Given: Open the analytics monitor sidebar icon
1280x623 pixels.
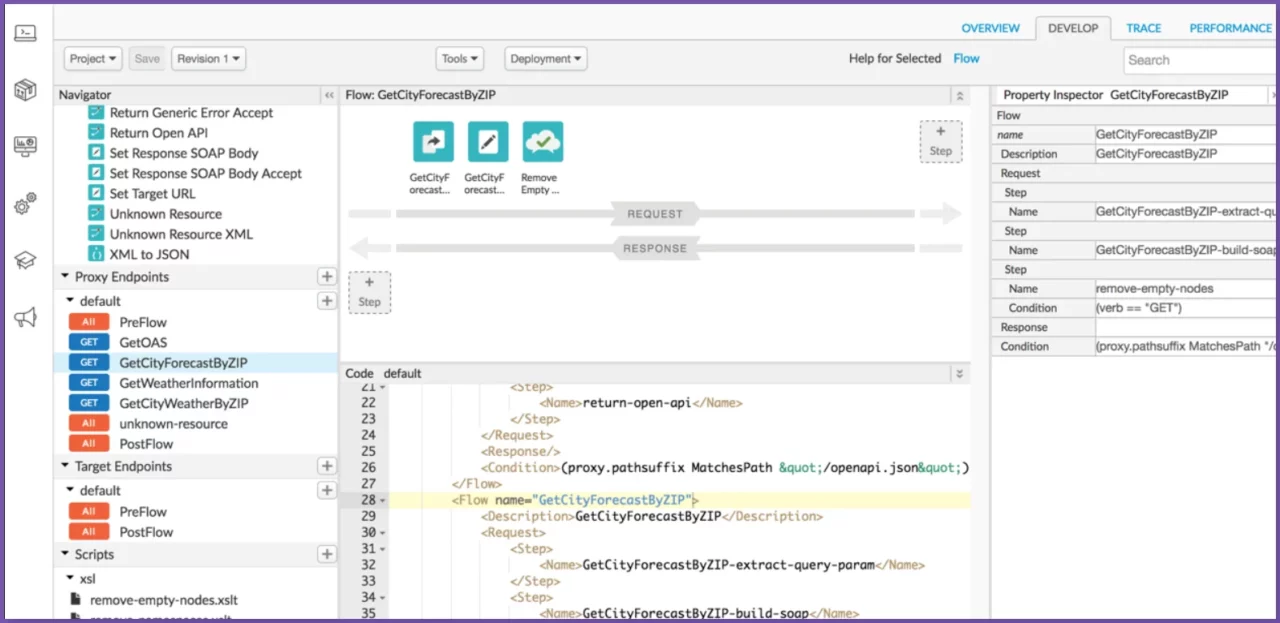Looking at the screenshot, I should pos(25,147).
